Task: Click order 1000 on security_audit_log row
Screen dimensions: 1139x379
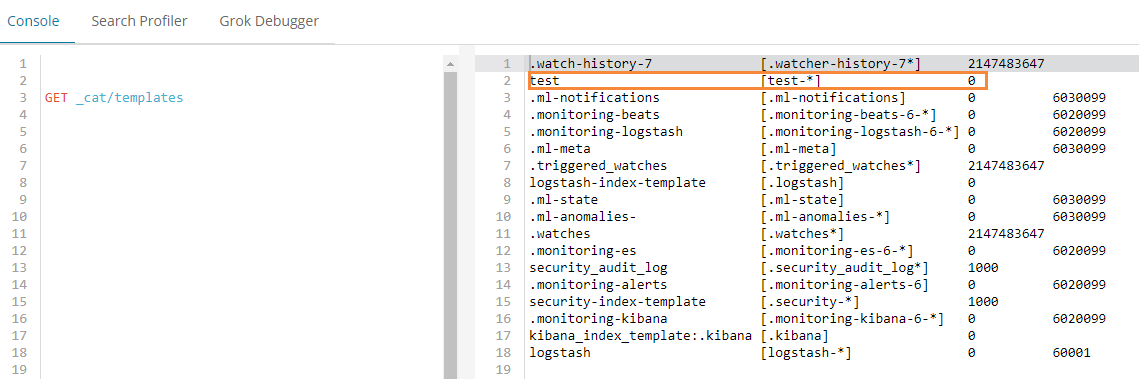Action: (x=983, y=268)
